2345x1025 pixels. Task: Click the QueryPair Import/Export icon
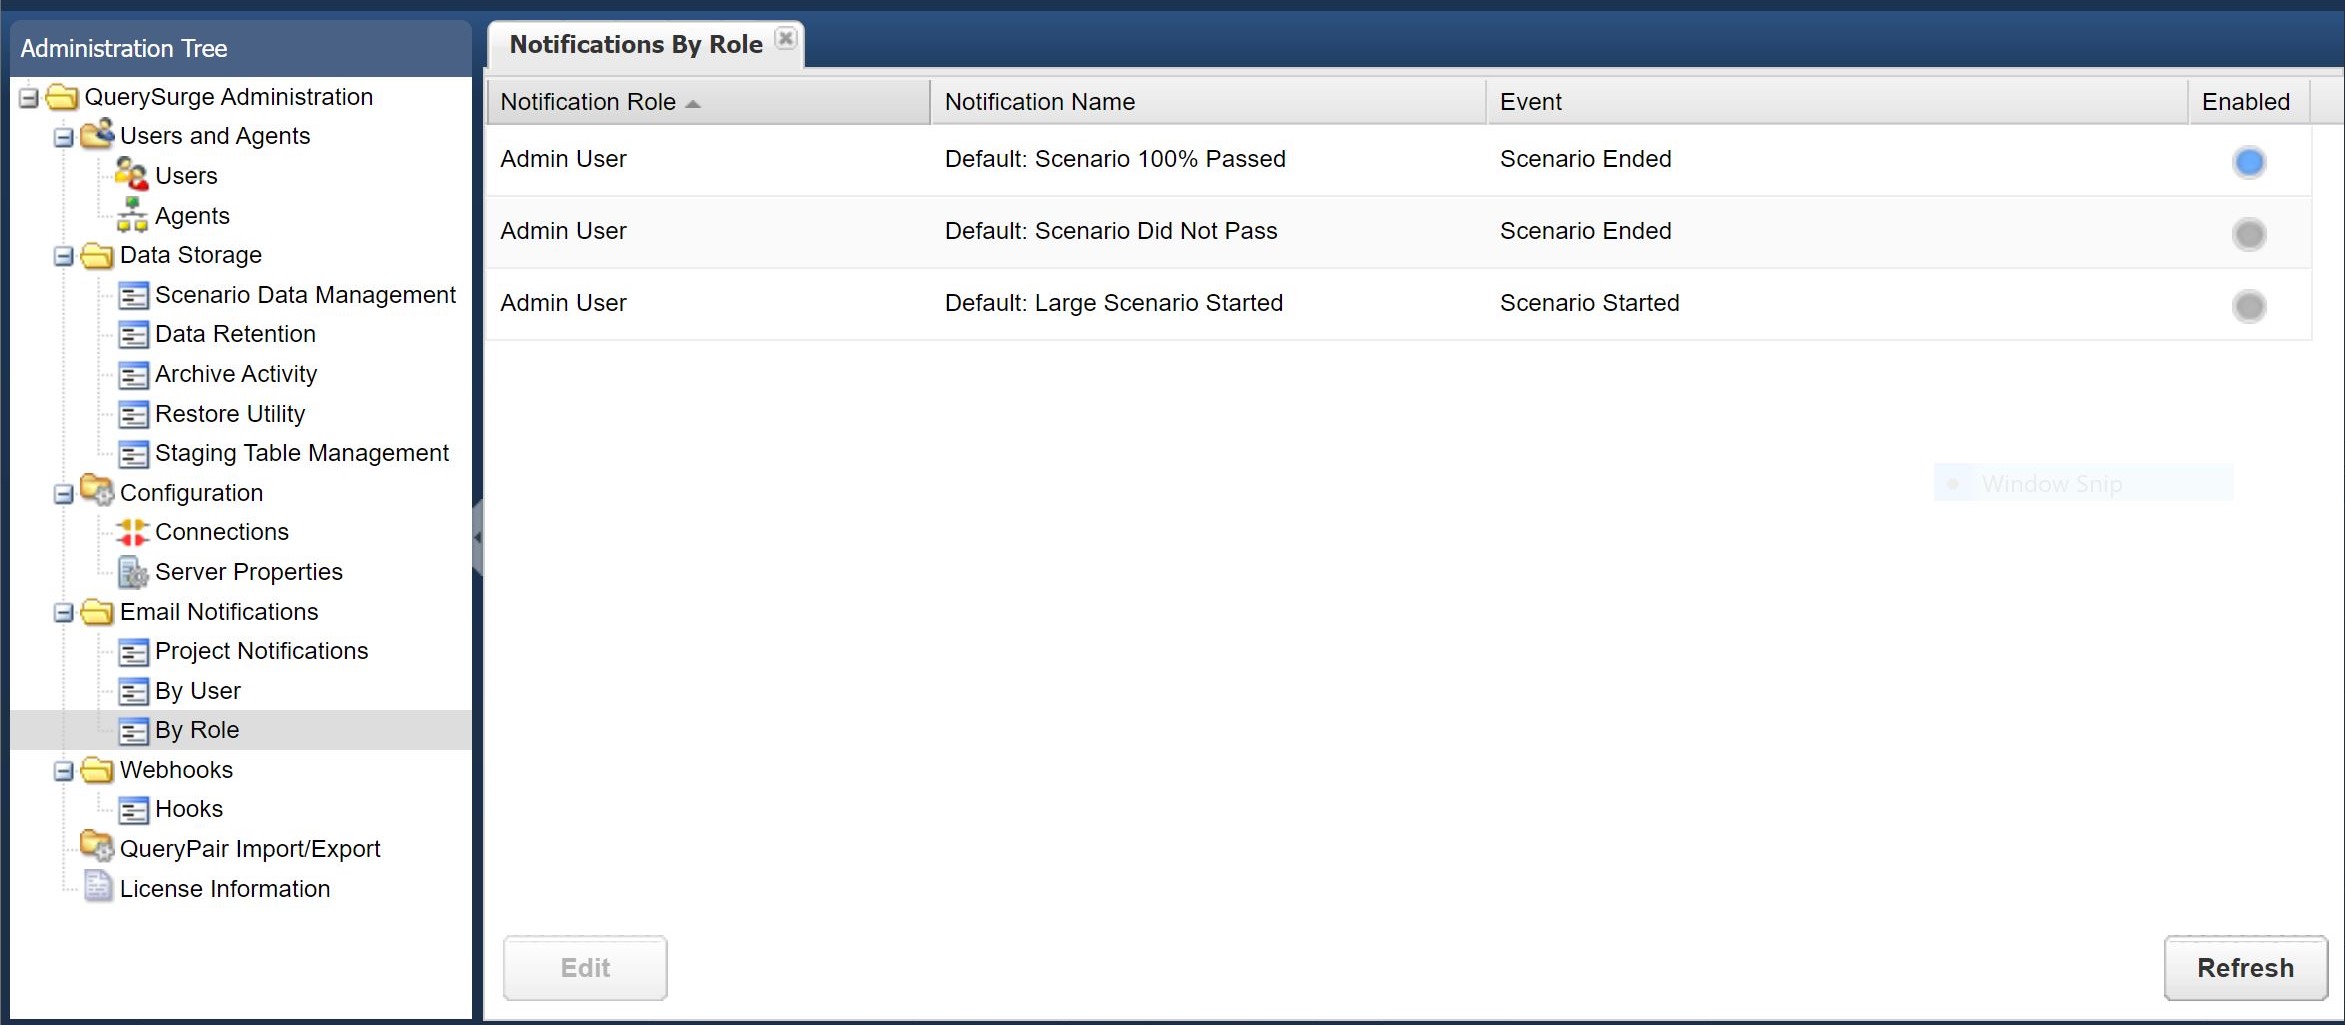[97, 847]
